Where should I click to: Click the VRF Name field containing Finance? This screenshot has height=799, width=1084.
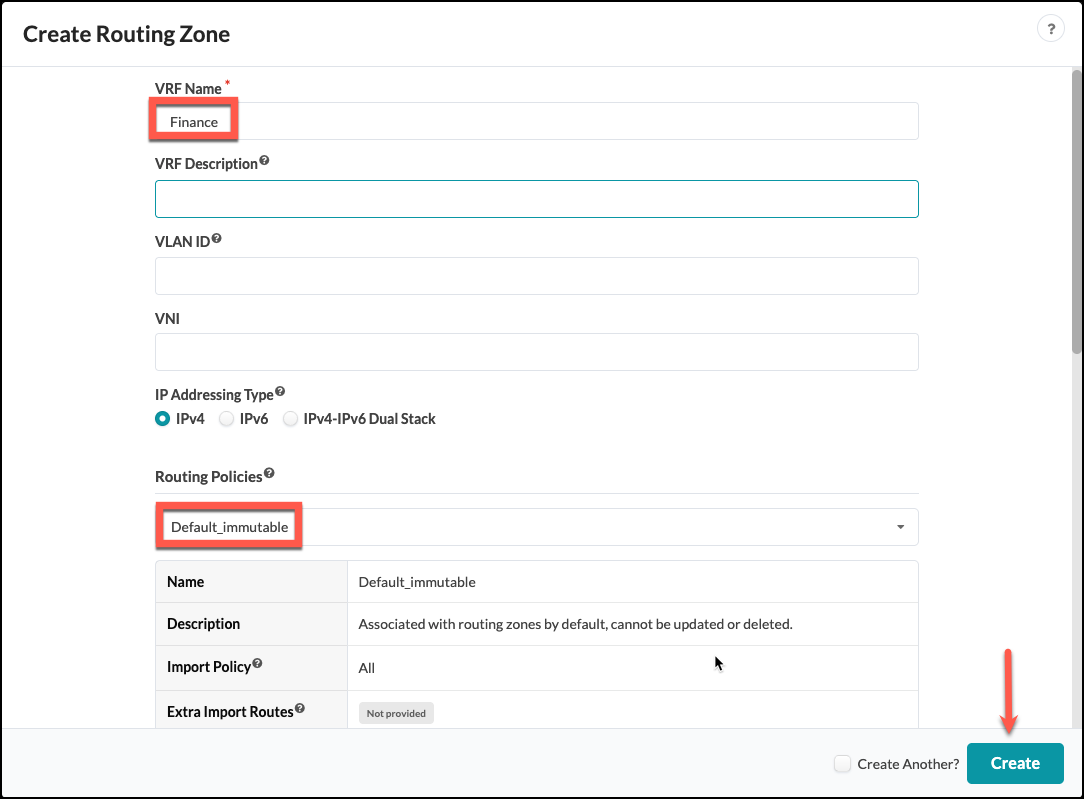[536, 122]
